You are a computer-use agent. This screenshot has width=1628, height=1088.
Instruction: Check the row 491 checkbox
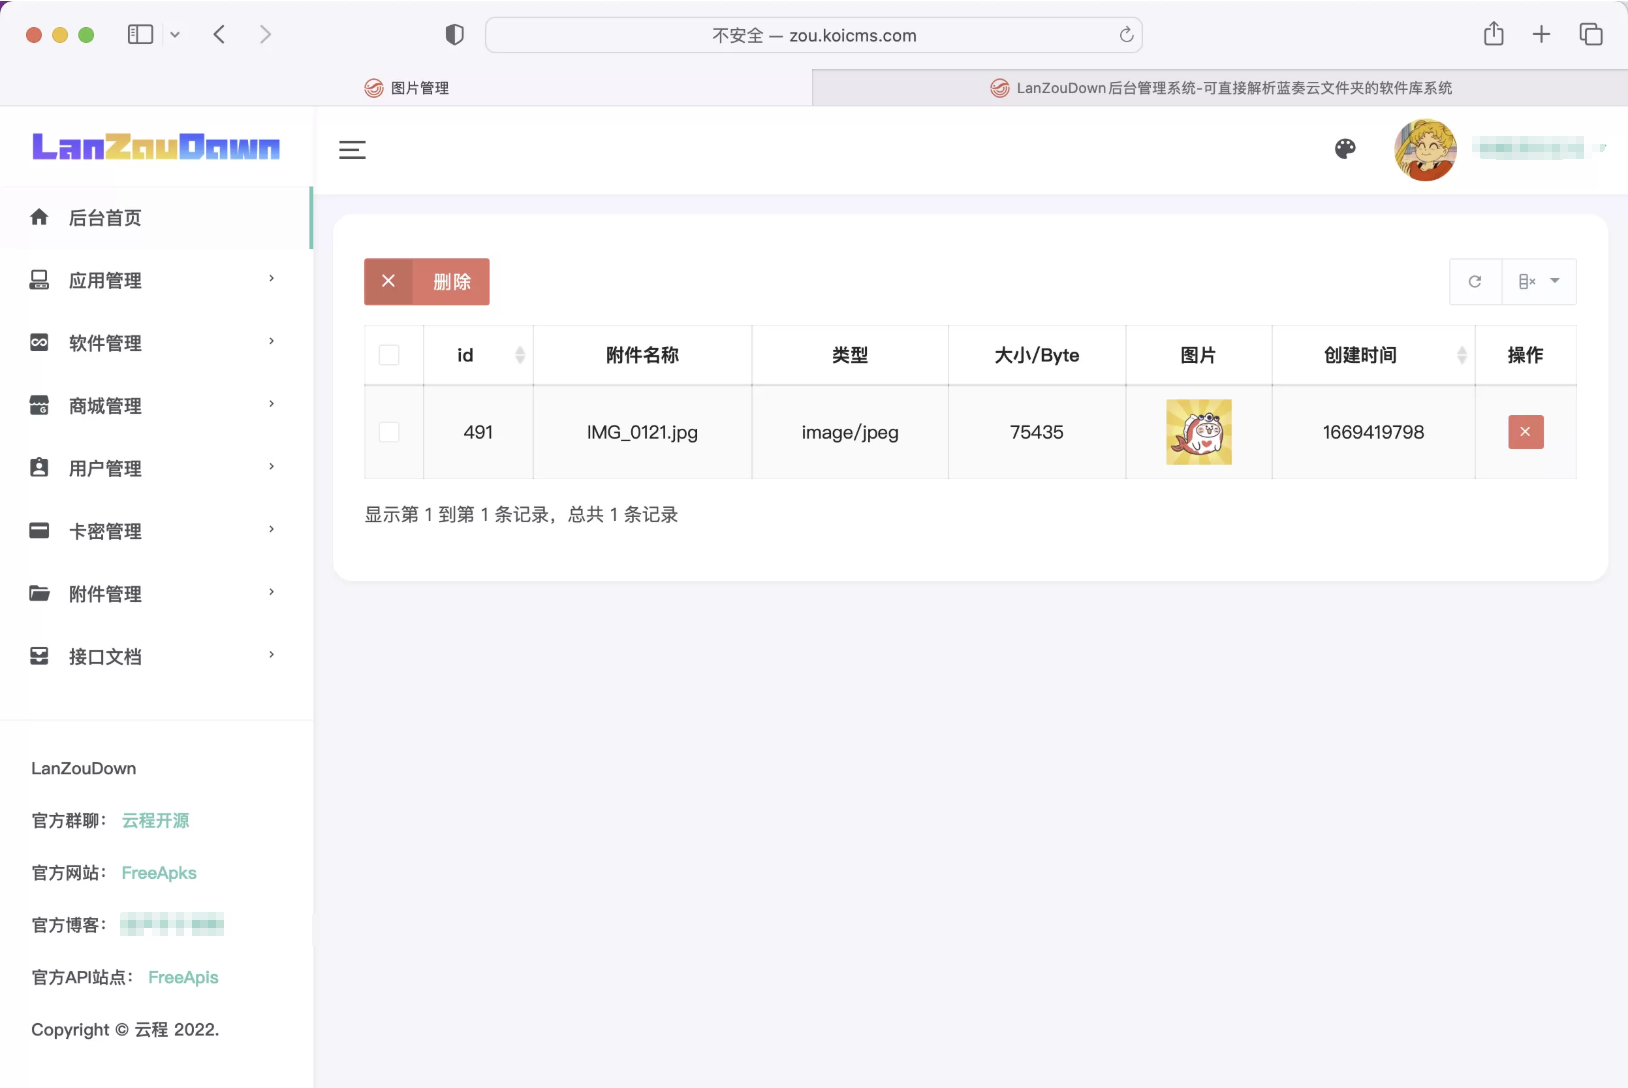pyautogui.click(x=389, y=432)
